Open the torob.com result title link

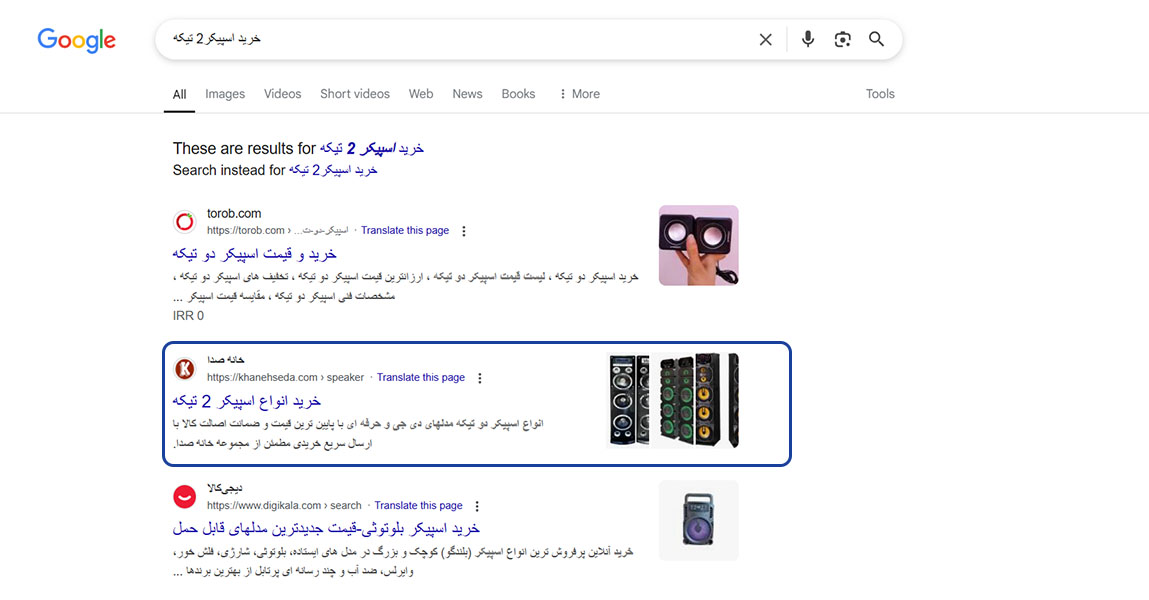pos(254,254)
